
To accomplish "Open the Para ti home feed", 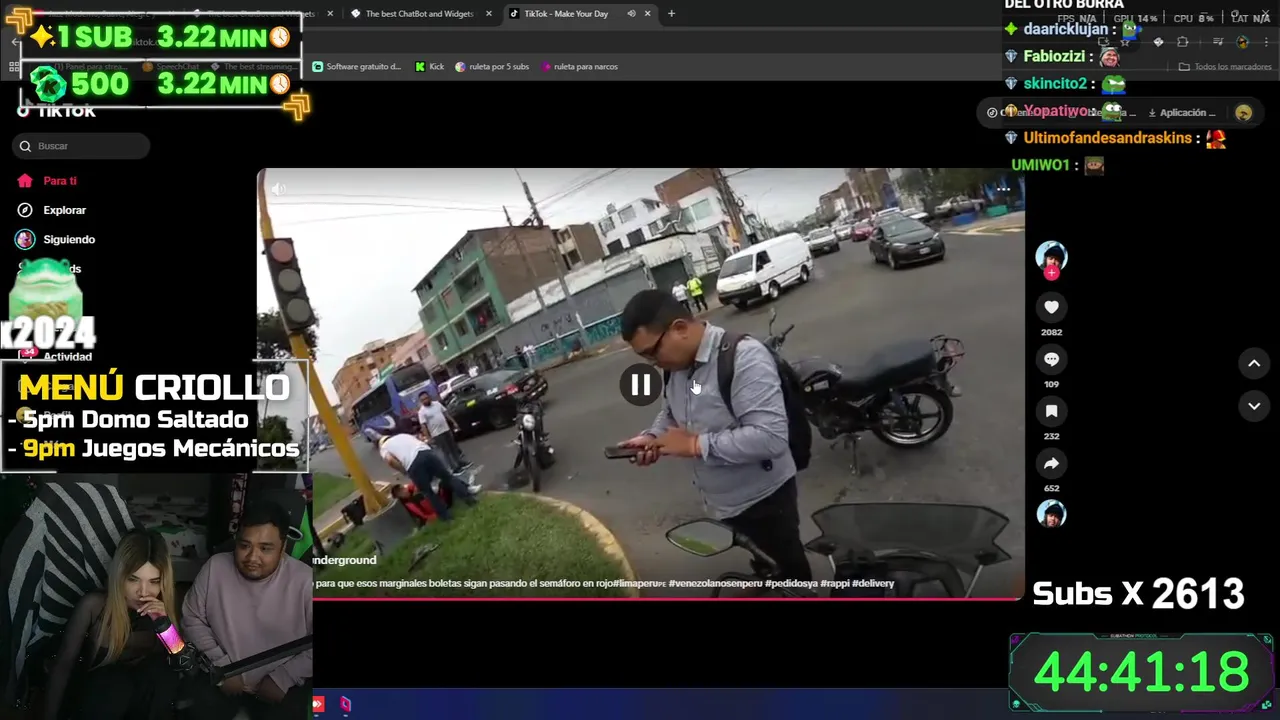I will [47, 181].
